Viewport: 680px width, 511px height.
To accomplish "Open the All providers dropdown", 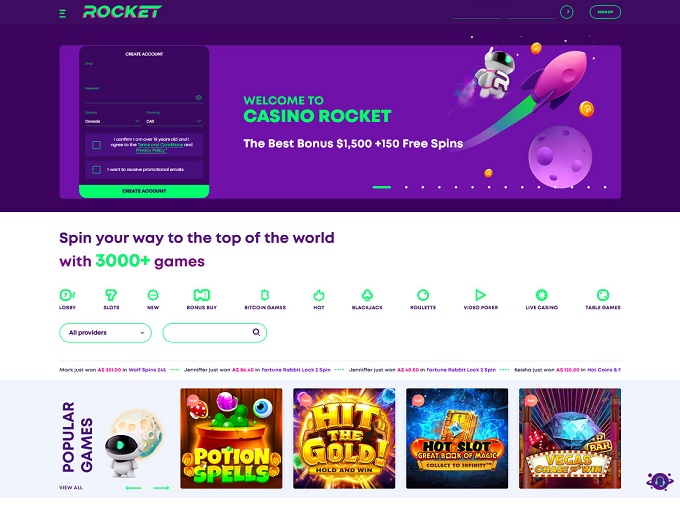I will [x=105, y=333].
